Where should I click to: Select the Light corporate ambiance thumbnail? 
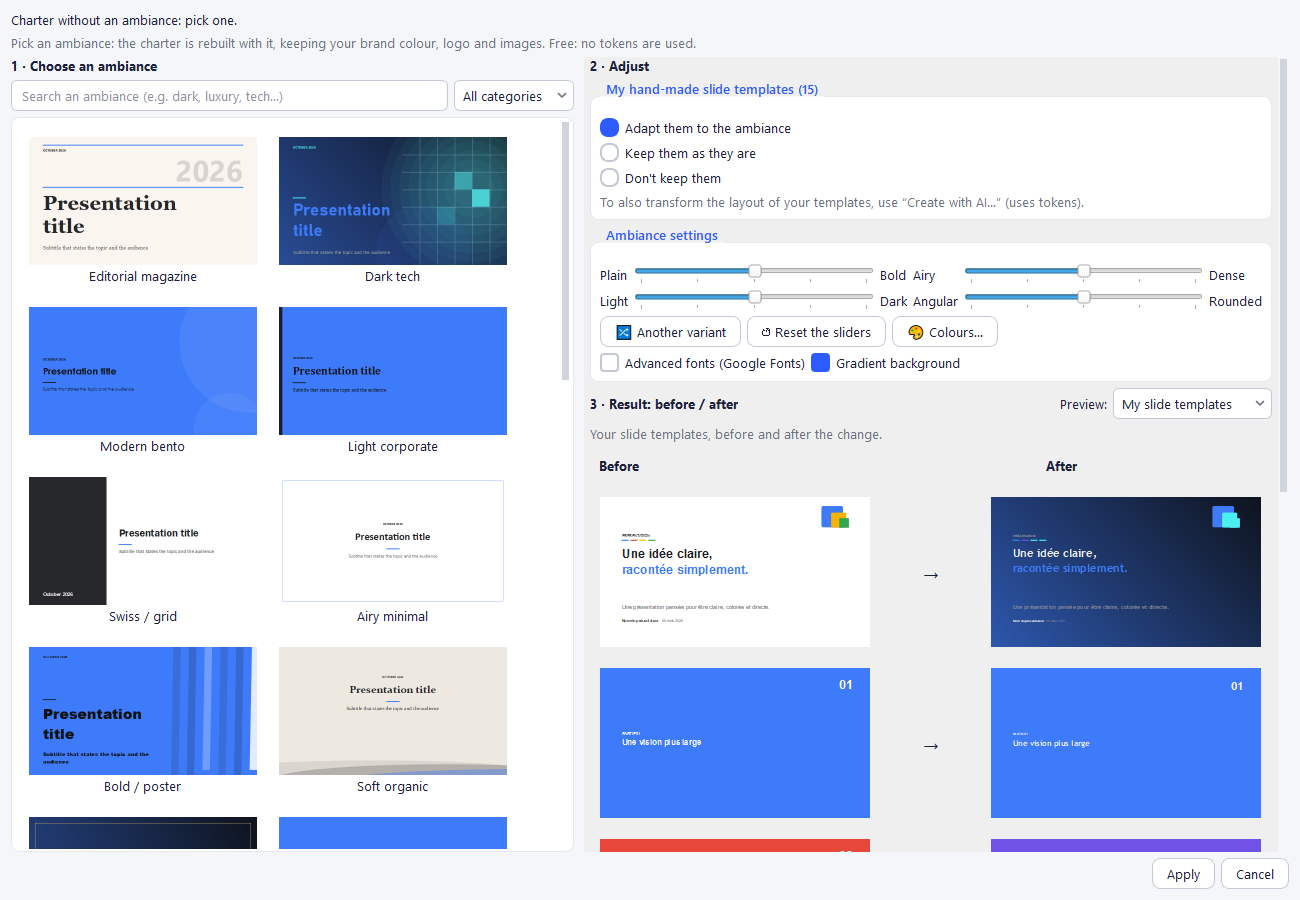point(393,371)
